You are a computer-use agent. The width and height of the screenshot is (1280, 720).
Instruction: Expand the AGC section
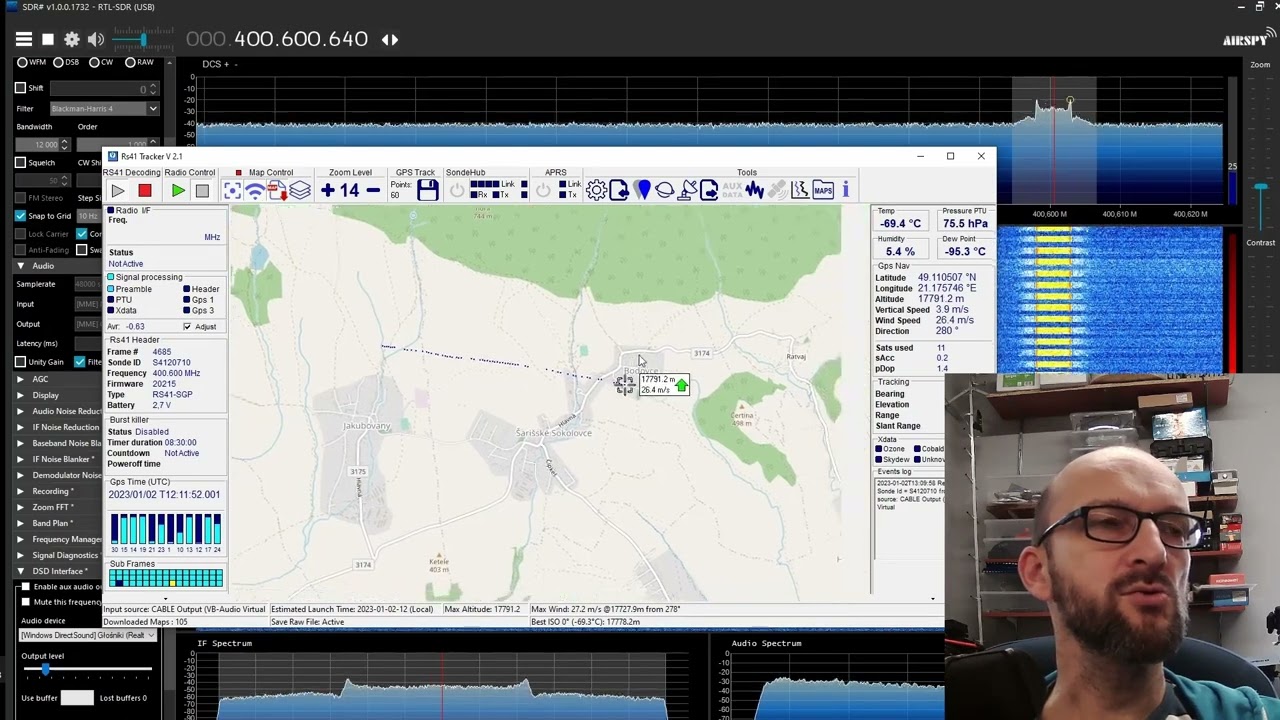pos(20,379)
